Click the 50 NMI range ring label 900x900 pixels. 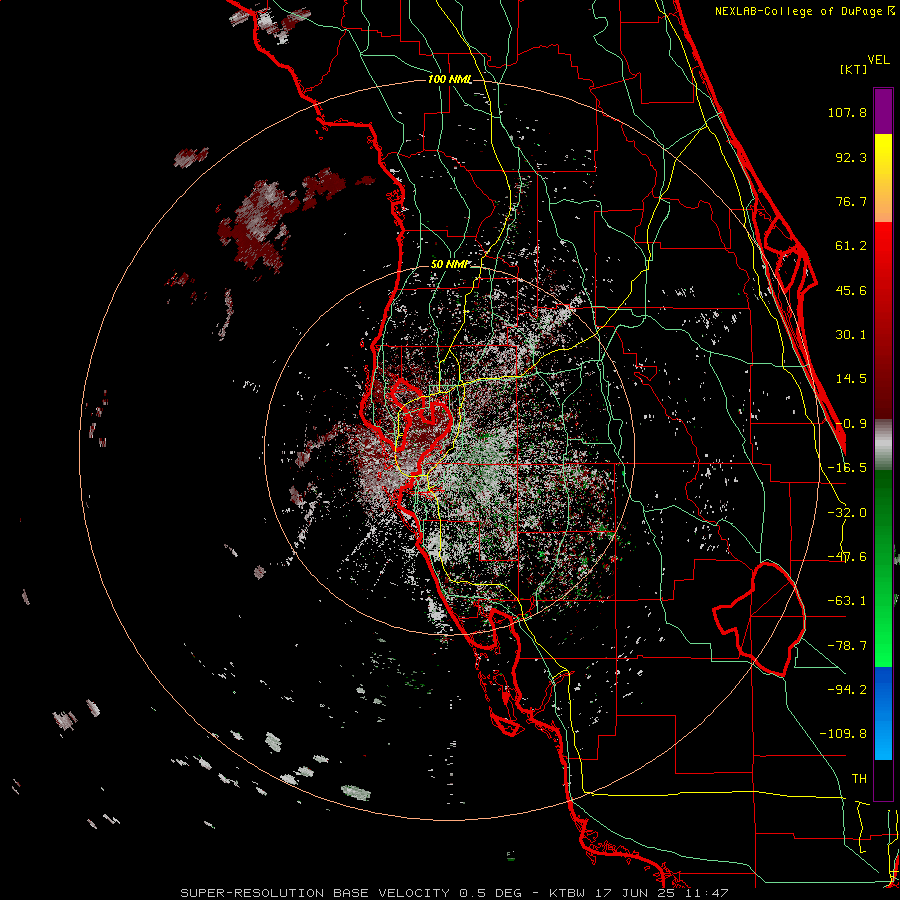pyautogui.click(x=449, y=264)
